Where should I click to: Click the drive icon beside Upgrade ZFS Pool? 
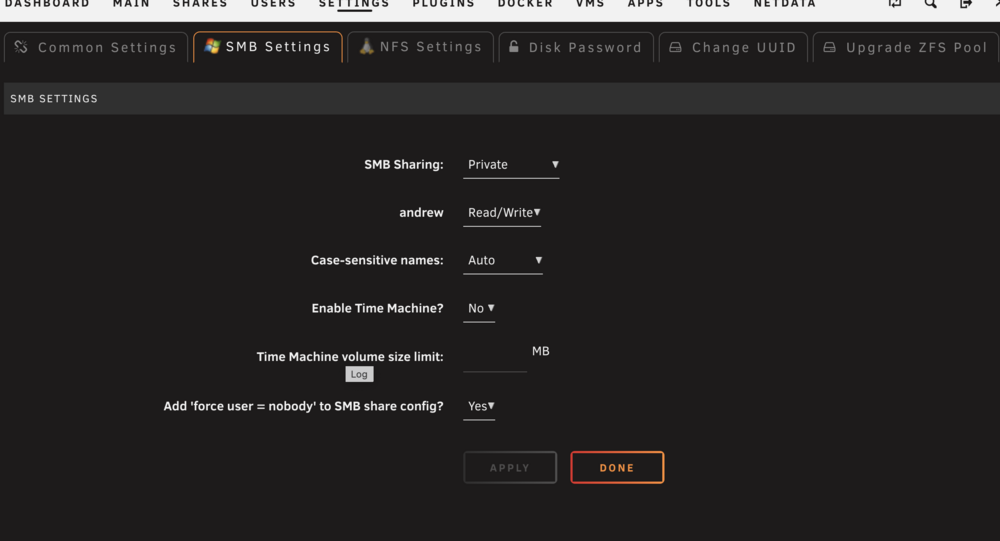829,47
